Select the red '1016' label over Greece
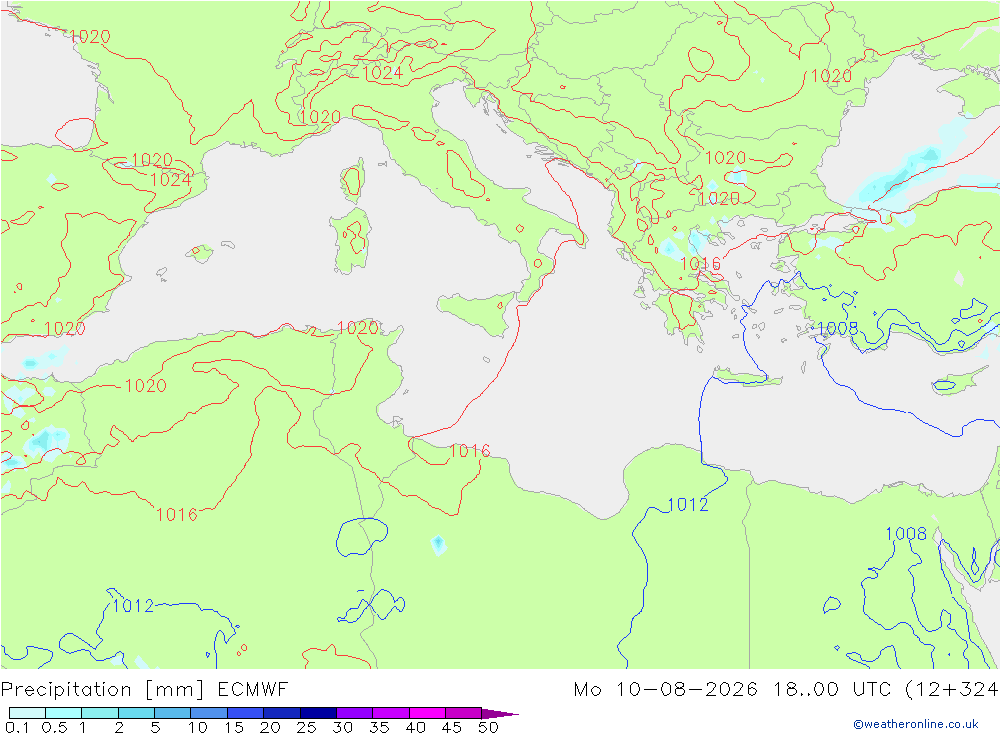 pos(700,263)
